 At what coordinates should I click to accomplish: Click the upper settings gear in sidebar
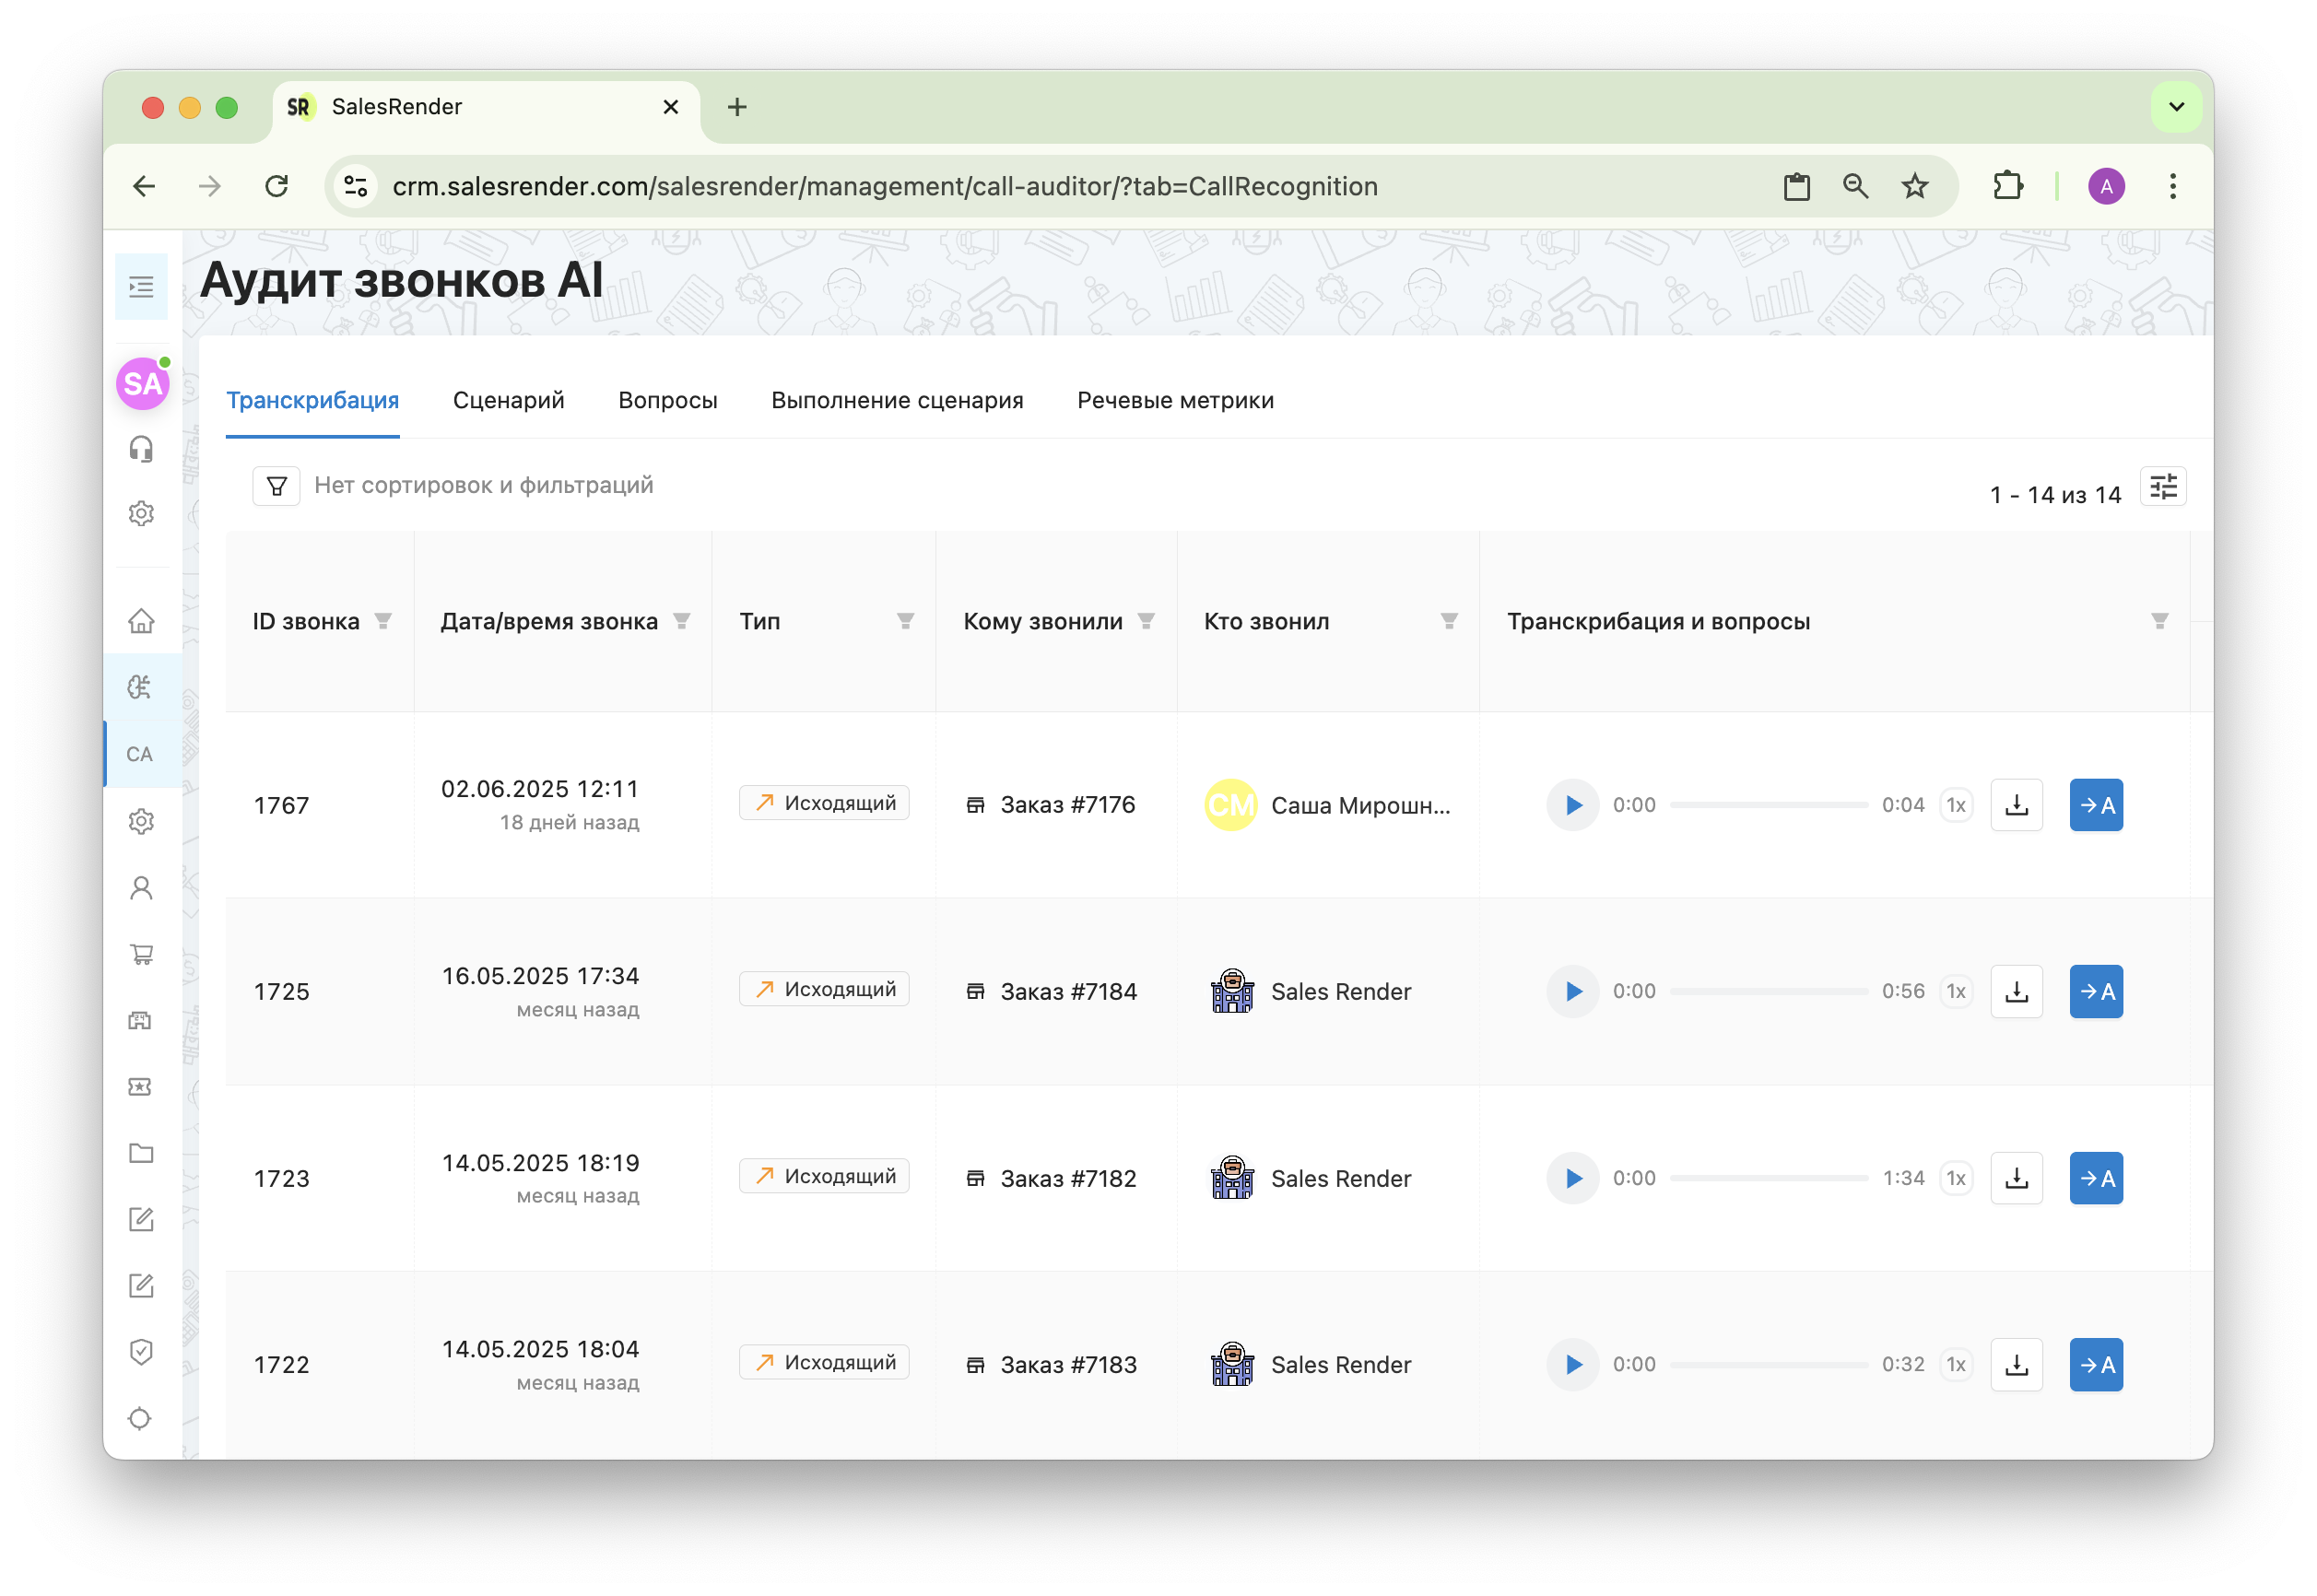tap(141, 513)
